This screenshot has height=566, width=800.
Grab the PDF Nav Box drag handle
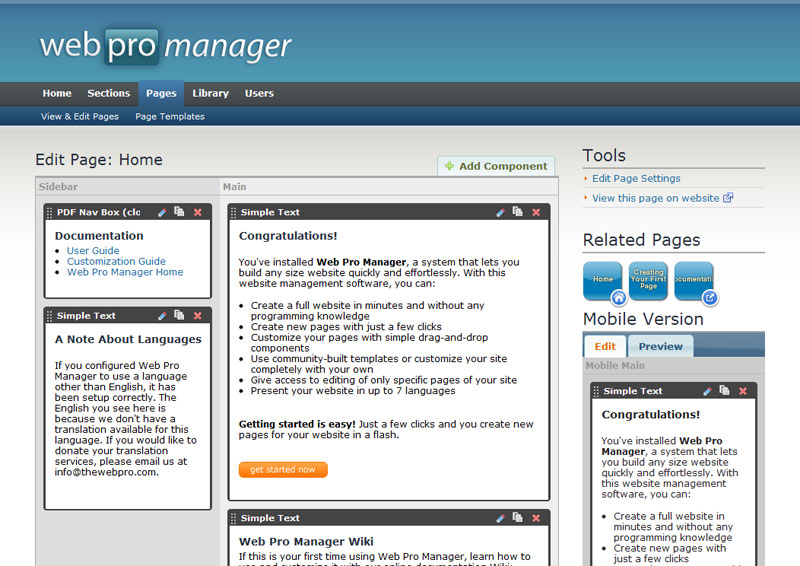click(x=49, y=212)
